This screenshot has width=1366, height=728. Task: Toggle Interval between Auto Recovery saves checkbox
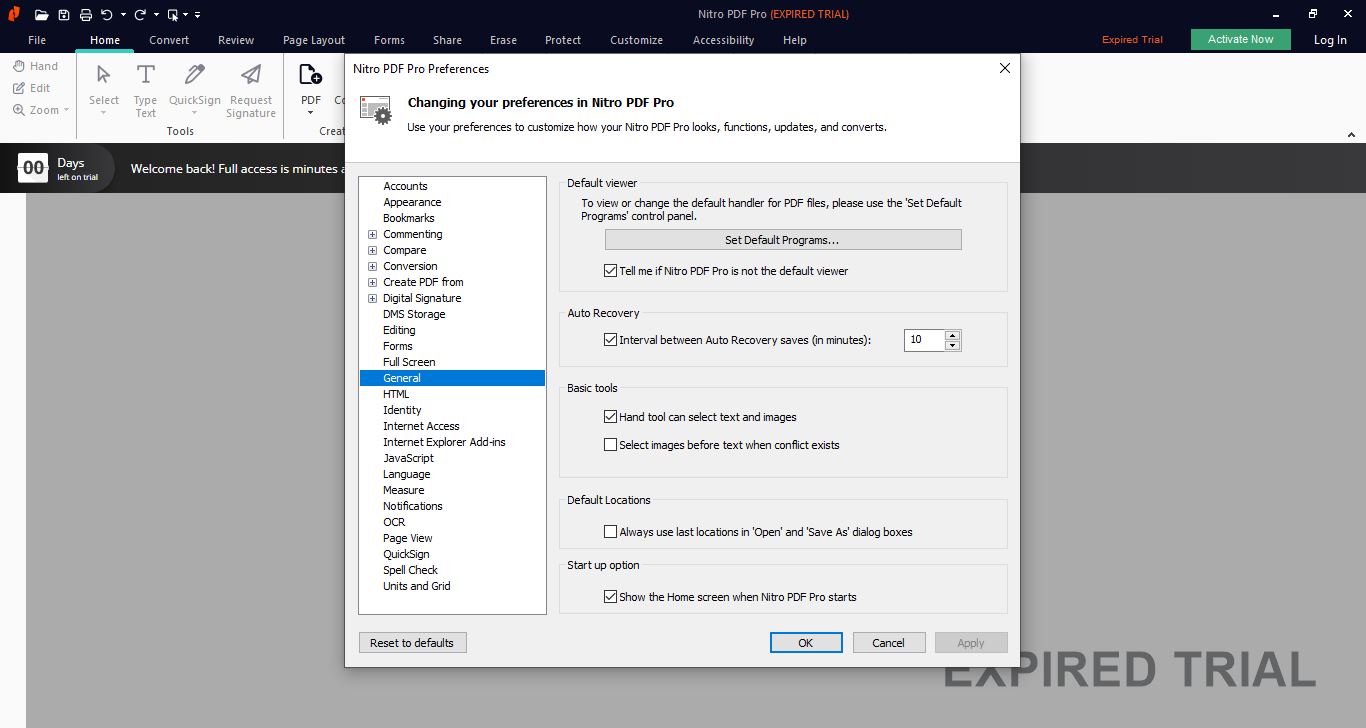pos(611,340)
